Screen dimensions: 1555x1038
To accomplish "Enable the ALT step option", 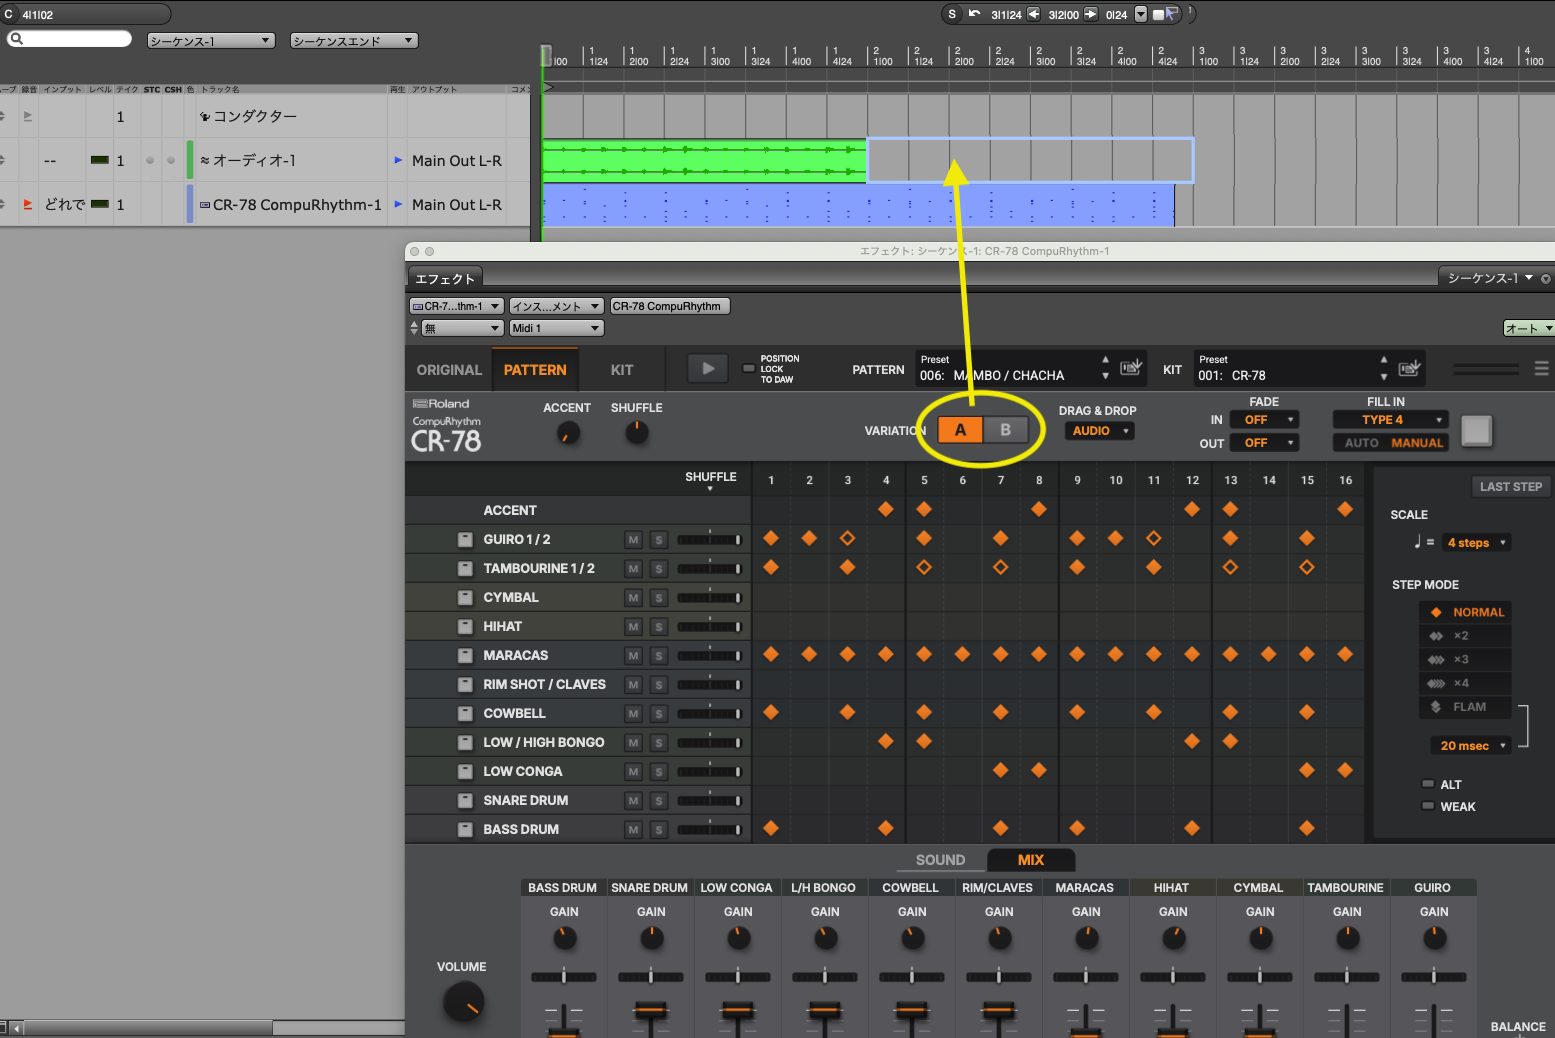I will pyautogui.click(x=1428, y=784).
